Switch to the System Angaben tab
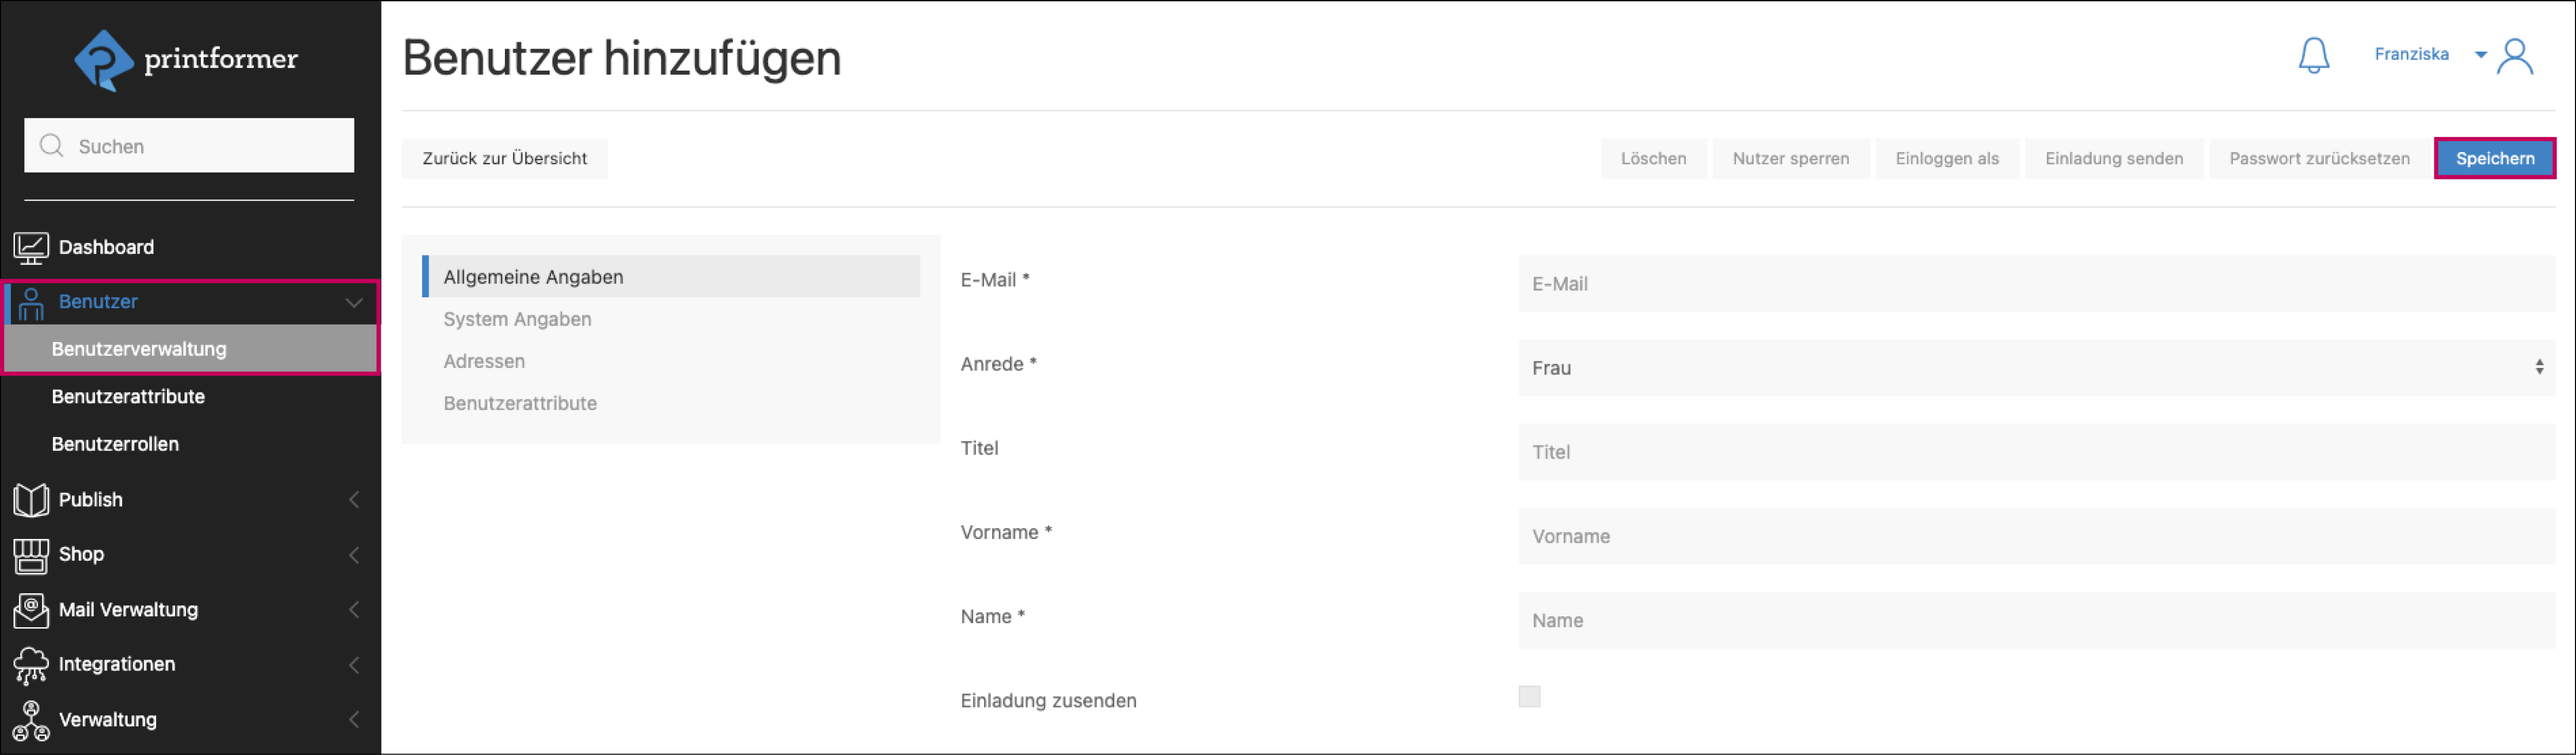Image resolution: width=2576 pixels, height=755 pixels. click(517, 320)
